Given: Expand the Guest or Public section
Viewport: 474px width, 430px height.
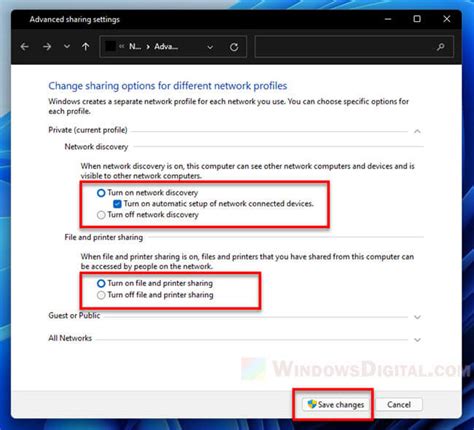Looking at the screenshot, I should pos(417,317).
